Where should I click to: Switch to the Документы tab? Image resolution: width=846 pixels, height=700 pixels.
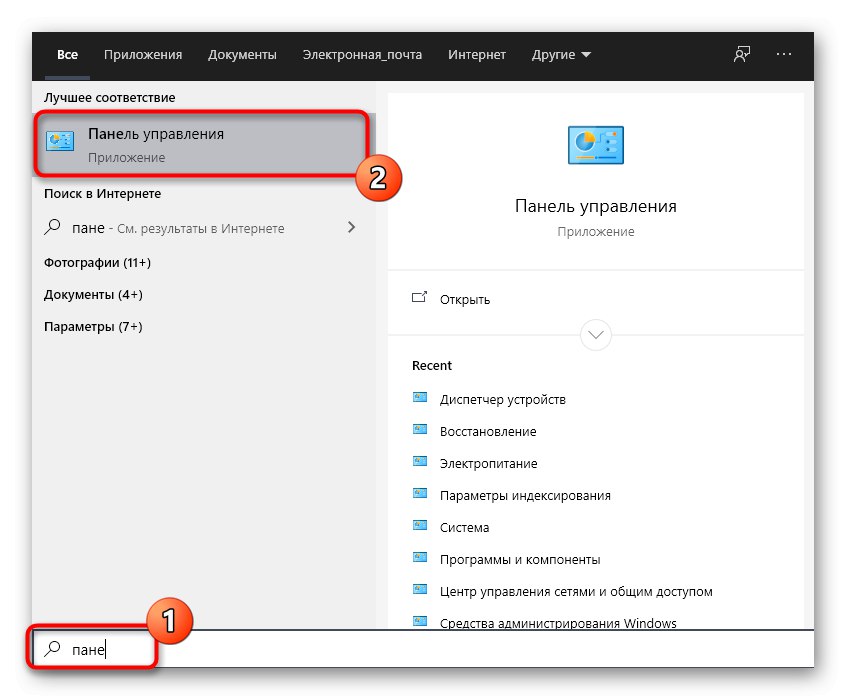[x=242, y=54]
